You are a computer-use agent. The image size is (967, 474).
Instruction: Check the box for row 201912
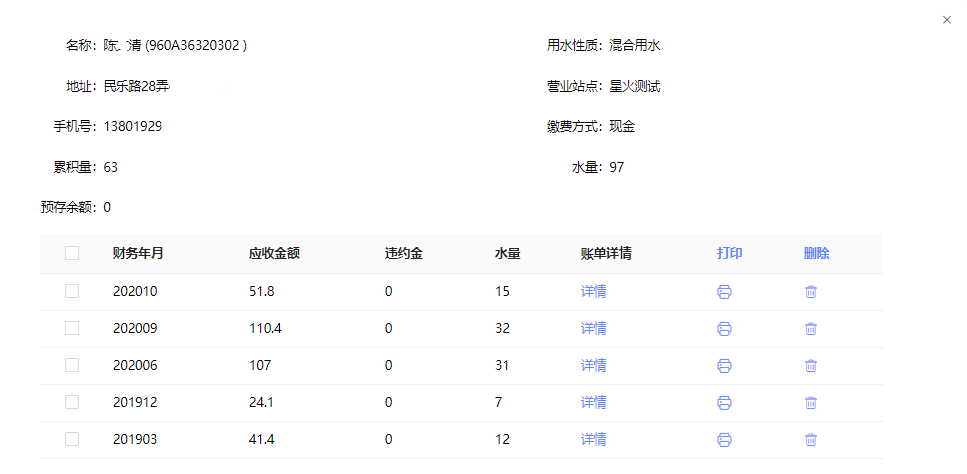72,402
